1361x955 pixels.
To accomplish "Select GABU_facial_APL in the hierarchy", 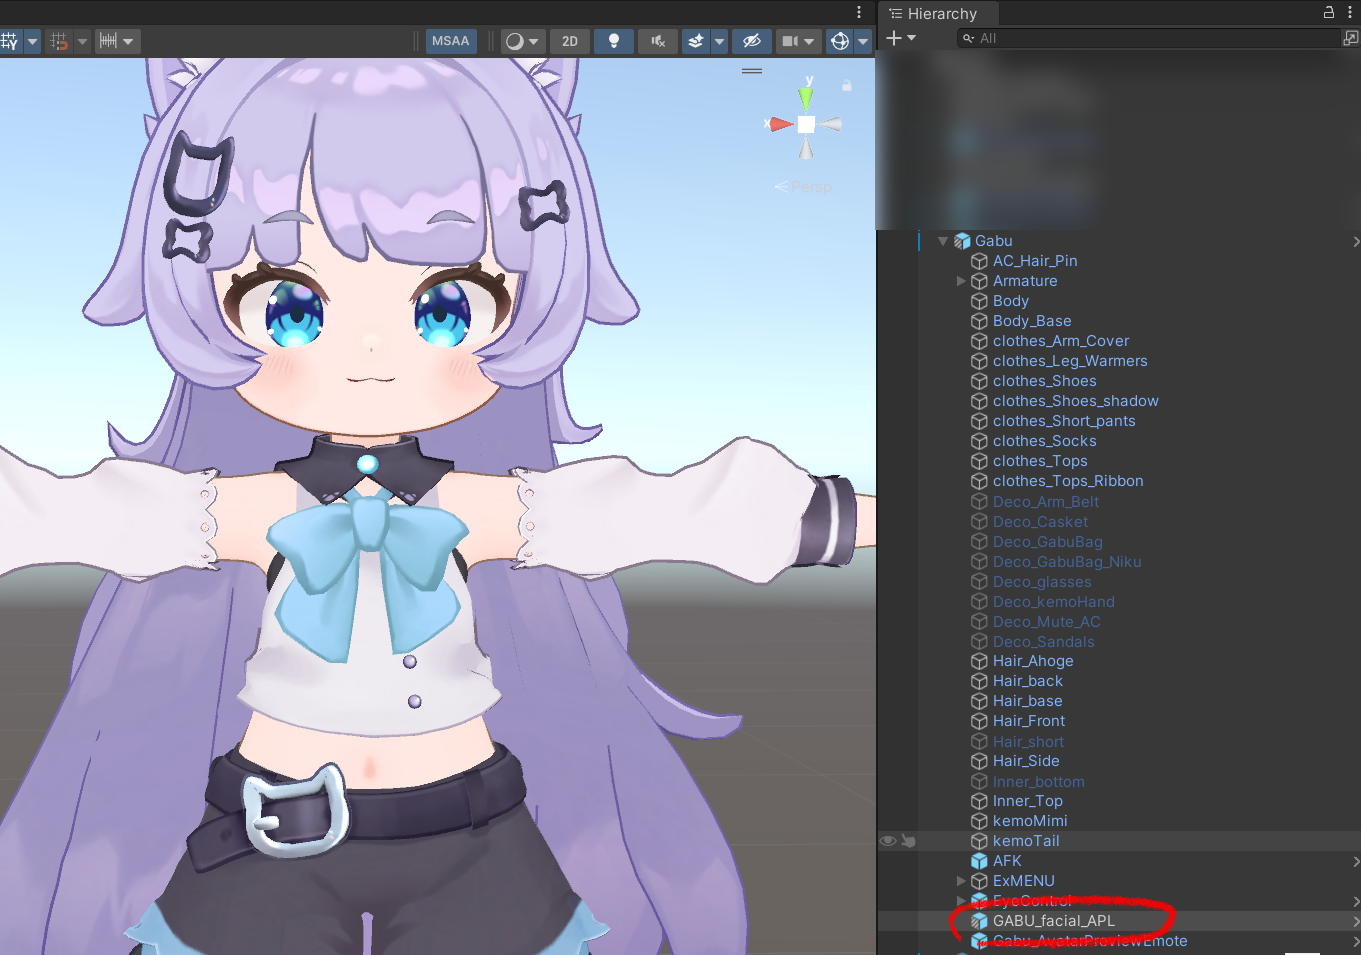I will tap(1053, 921).
